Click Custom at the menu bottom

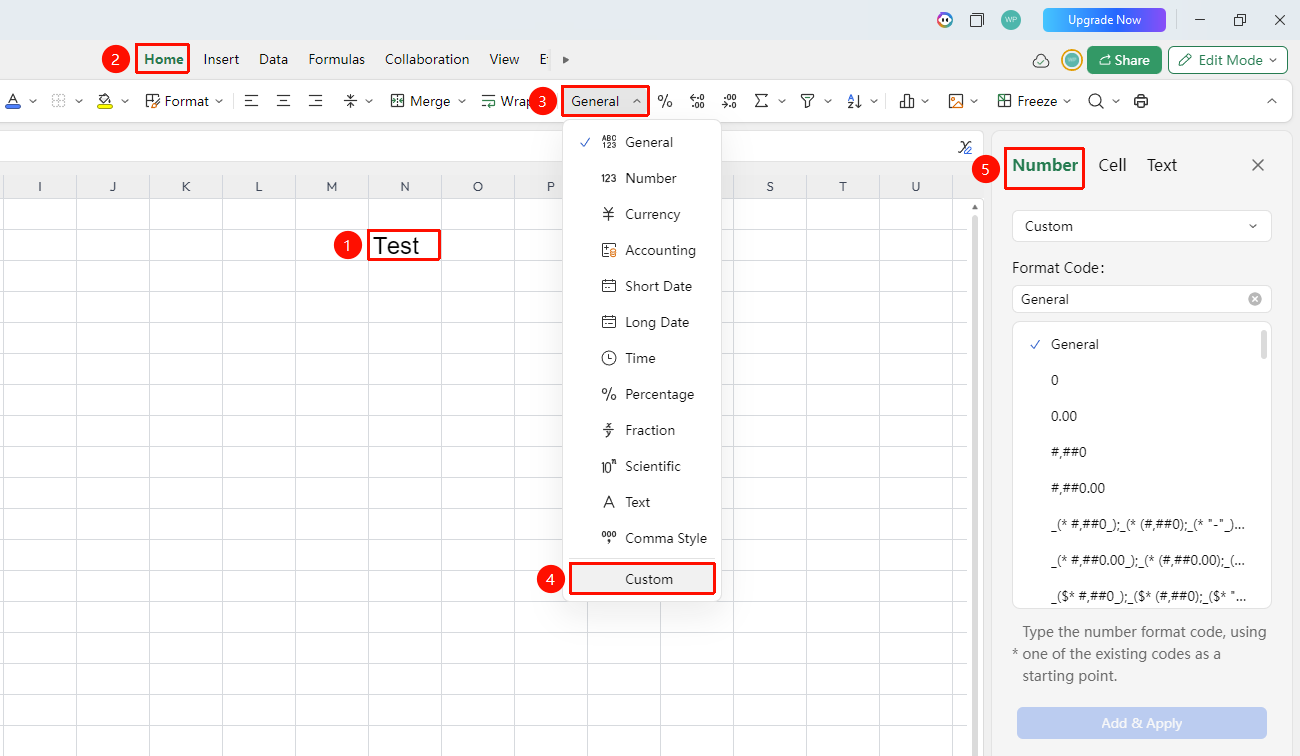point(642,579)
